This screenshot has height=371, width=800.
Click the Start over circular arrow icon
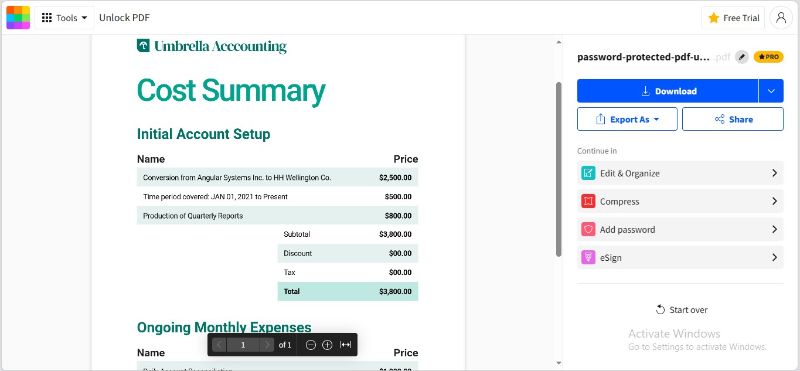660,309
